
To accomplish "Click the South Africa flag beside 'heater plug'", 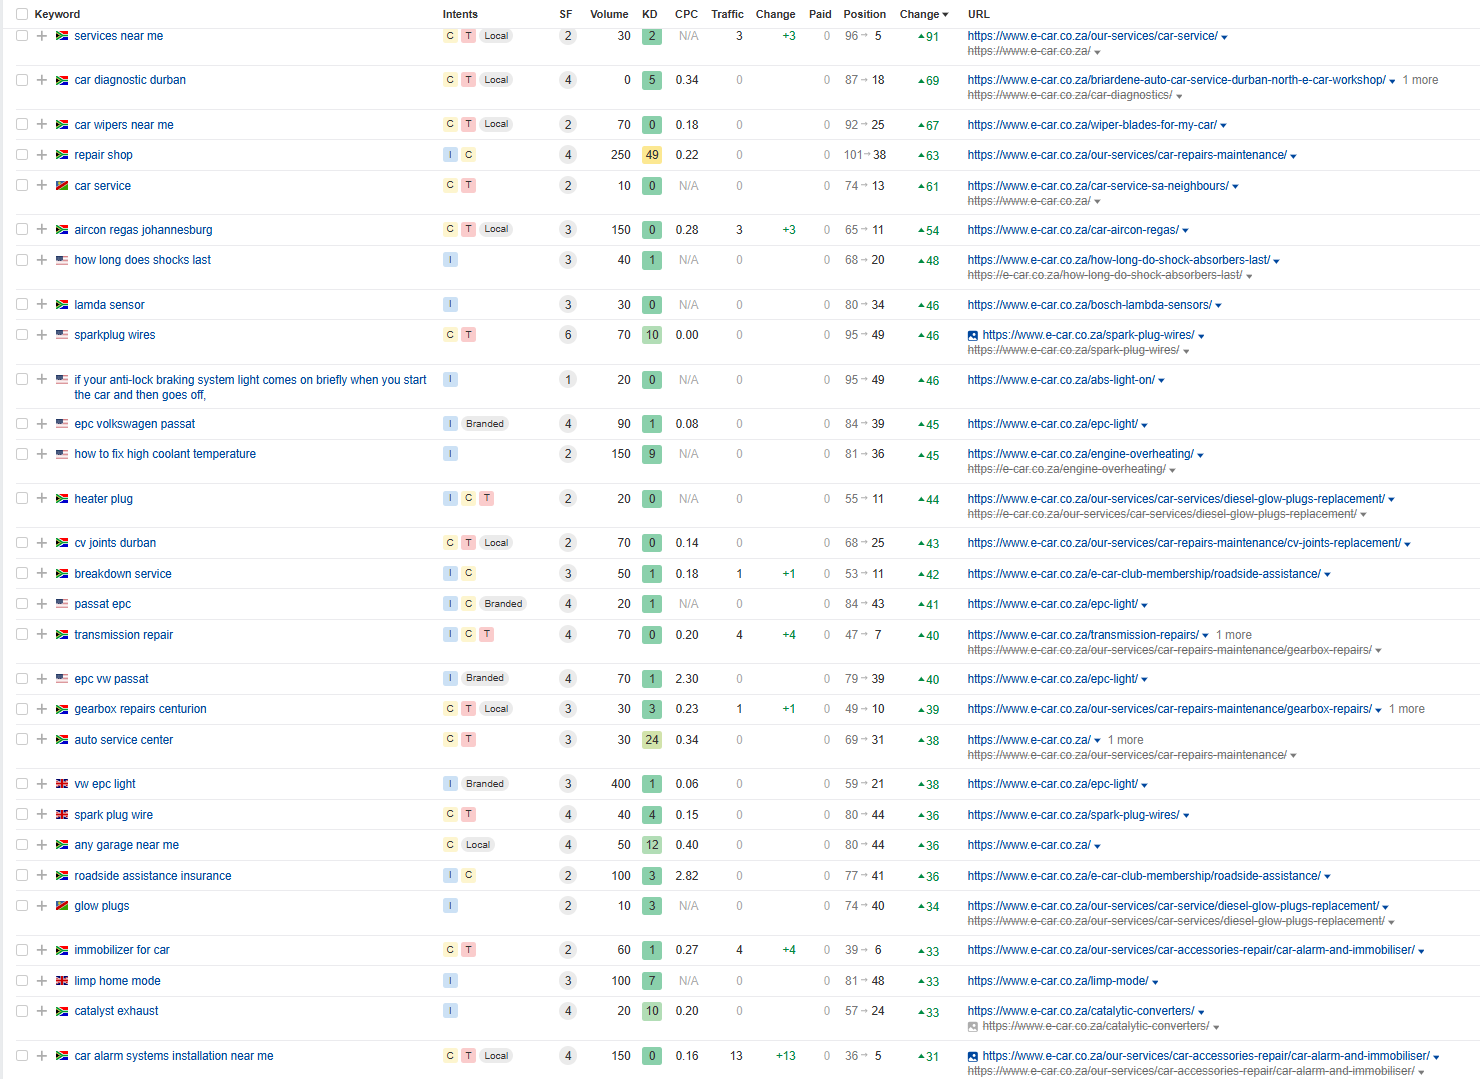I will coord(62,499).
